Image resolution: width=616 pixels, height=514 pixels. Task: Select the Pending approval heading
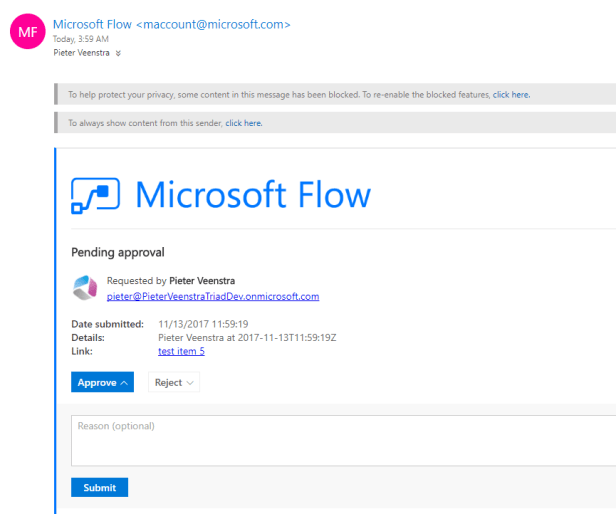click(x=118, y=252)
